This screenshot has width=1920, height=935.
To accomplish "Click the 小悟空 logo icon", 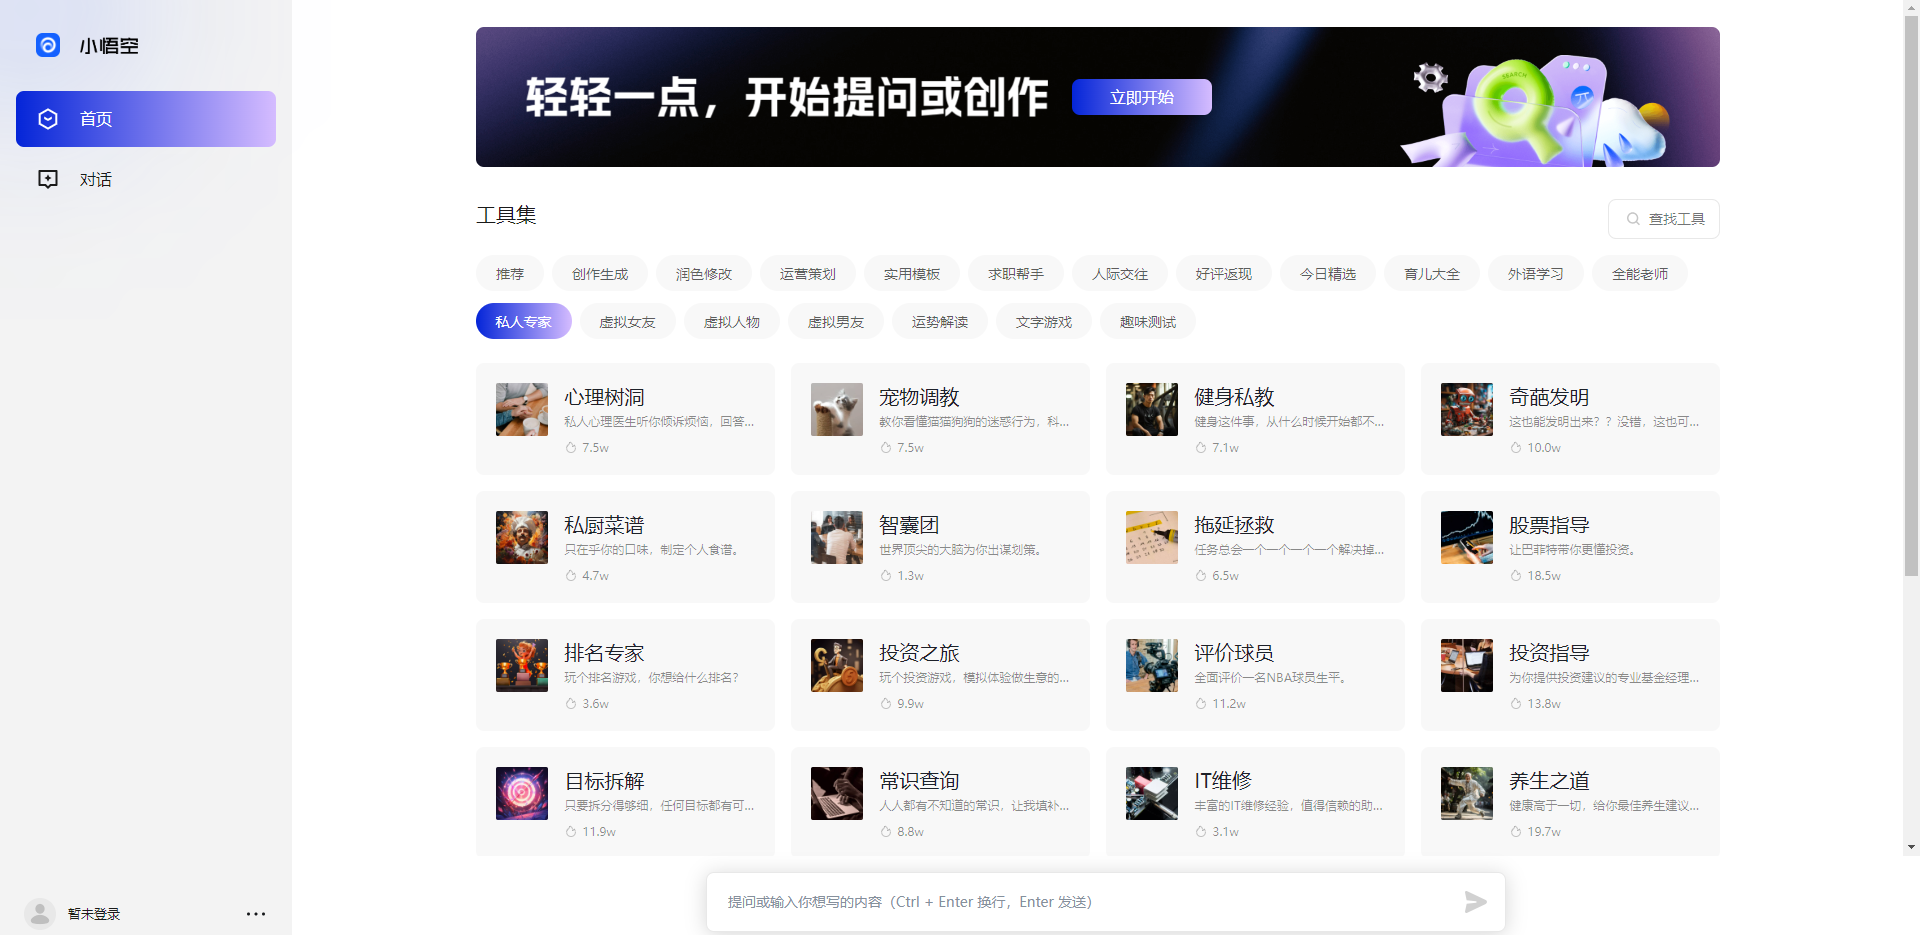I will tap(48, 45).
